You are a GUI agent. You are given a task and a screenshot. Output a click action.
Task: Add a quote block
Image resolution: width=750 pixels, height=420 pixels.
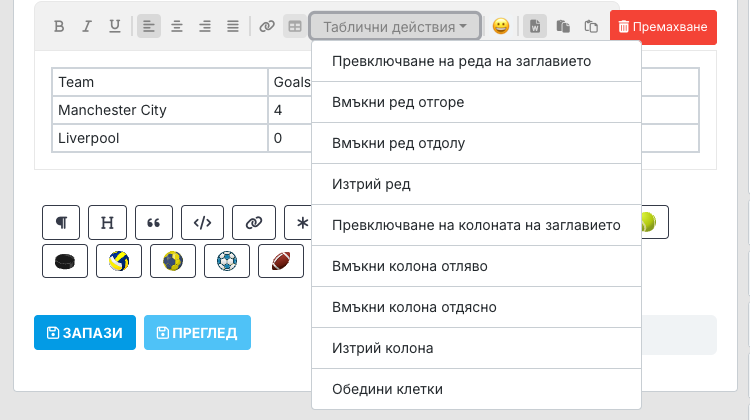154,222
